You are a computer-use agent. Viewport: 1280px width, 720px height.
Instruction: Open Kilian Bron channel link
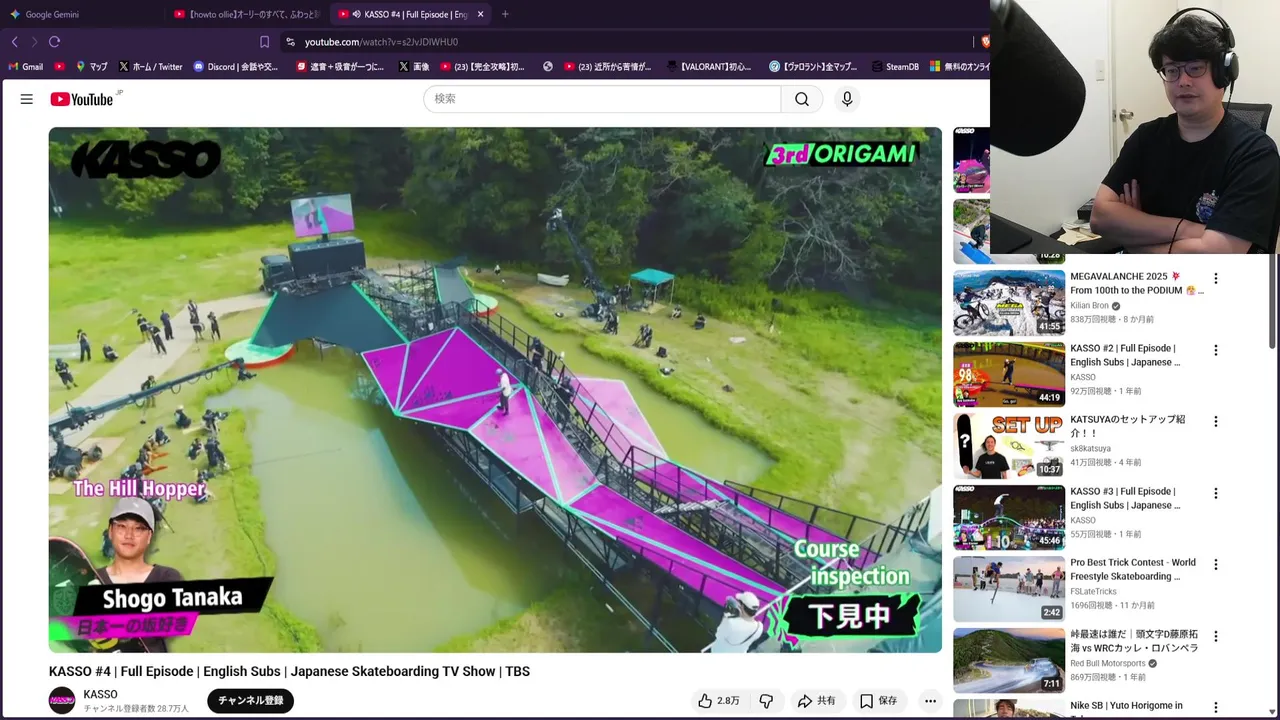[1089, 306]
